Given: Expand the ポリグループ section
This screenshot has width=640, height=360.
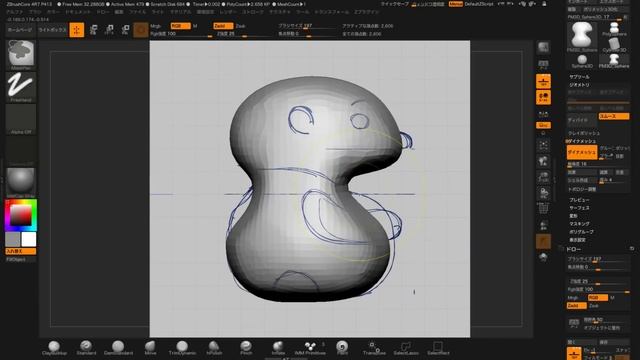Looking at the screenshot, I should tap(581, 232).
